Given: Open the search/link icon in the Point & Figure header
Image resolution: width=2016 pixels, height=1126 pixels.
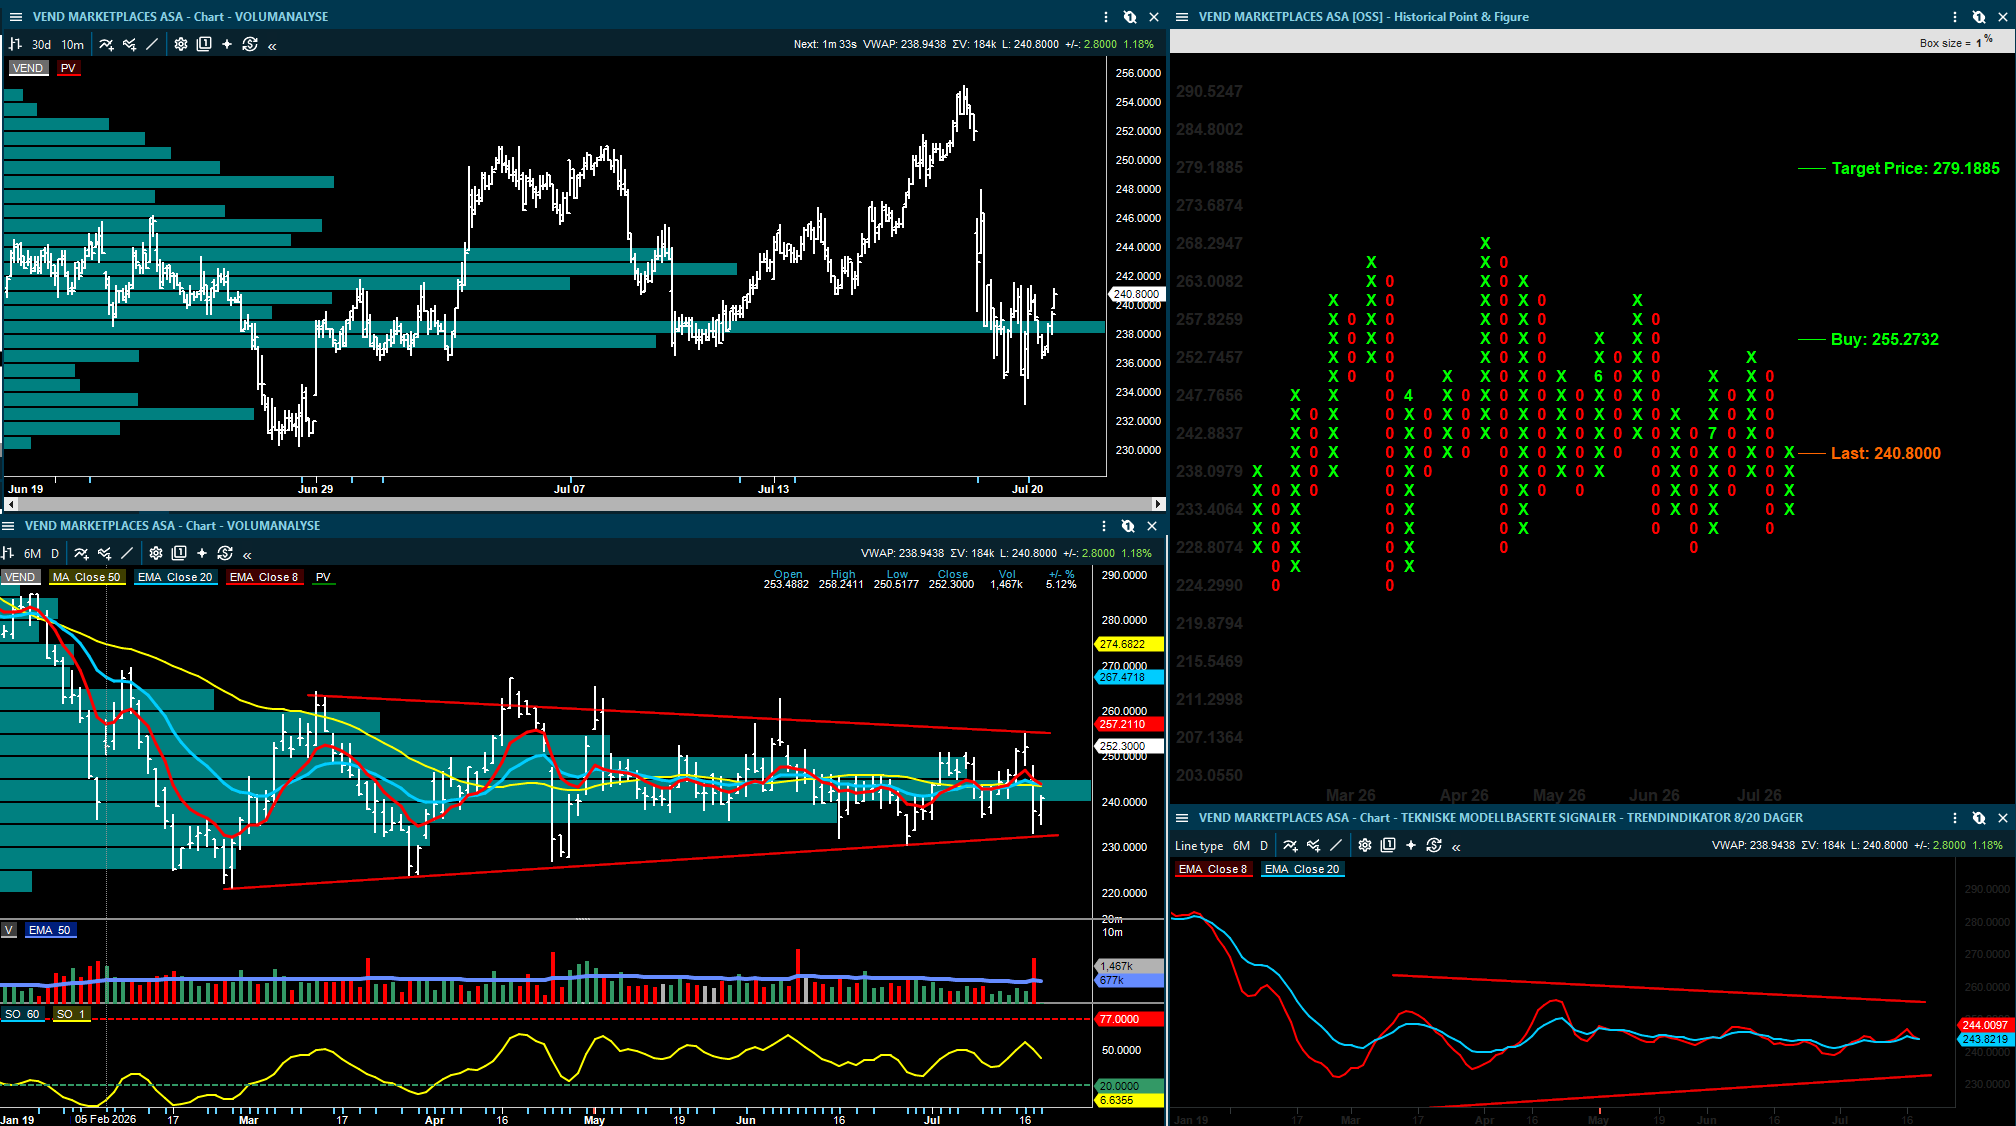Looking at the screenshot, I should click(1979, 17).
